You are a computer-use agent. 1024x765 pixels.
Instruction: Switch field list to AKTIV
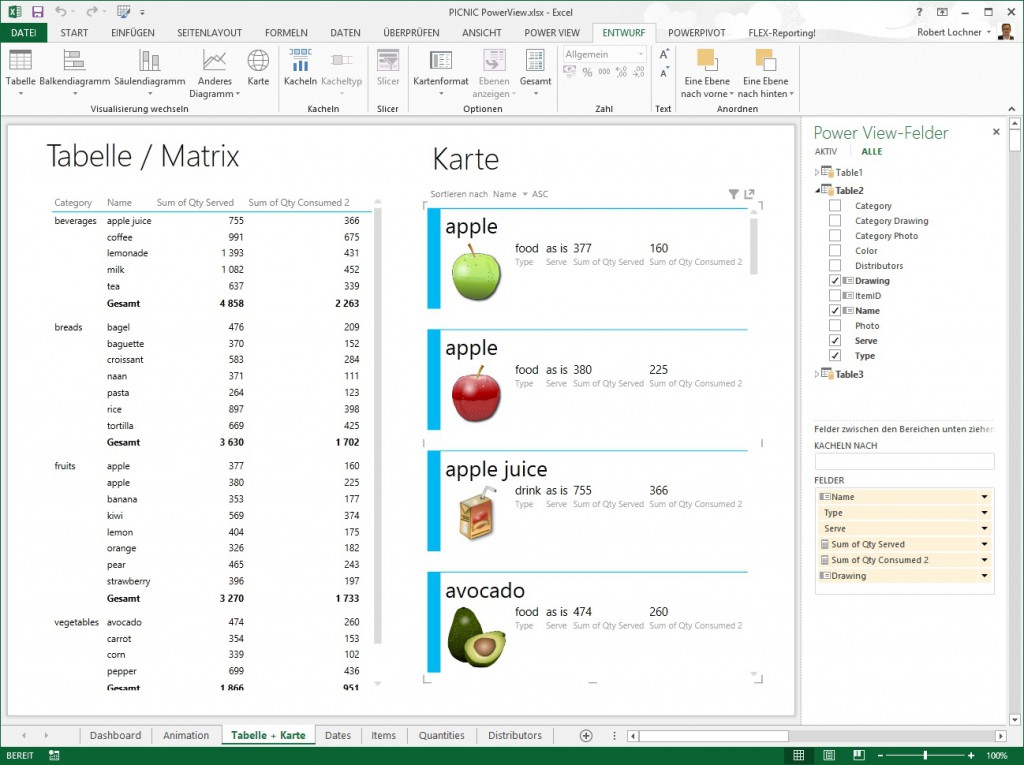(x=826, y=152)
